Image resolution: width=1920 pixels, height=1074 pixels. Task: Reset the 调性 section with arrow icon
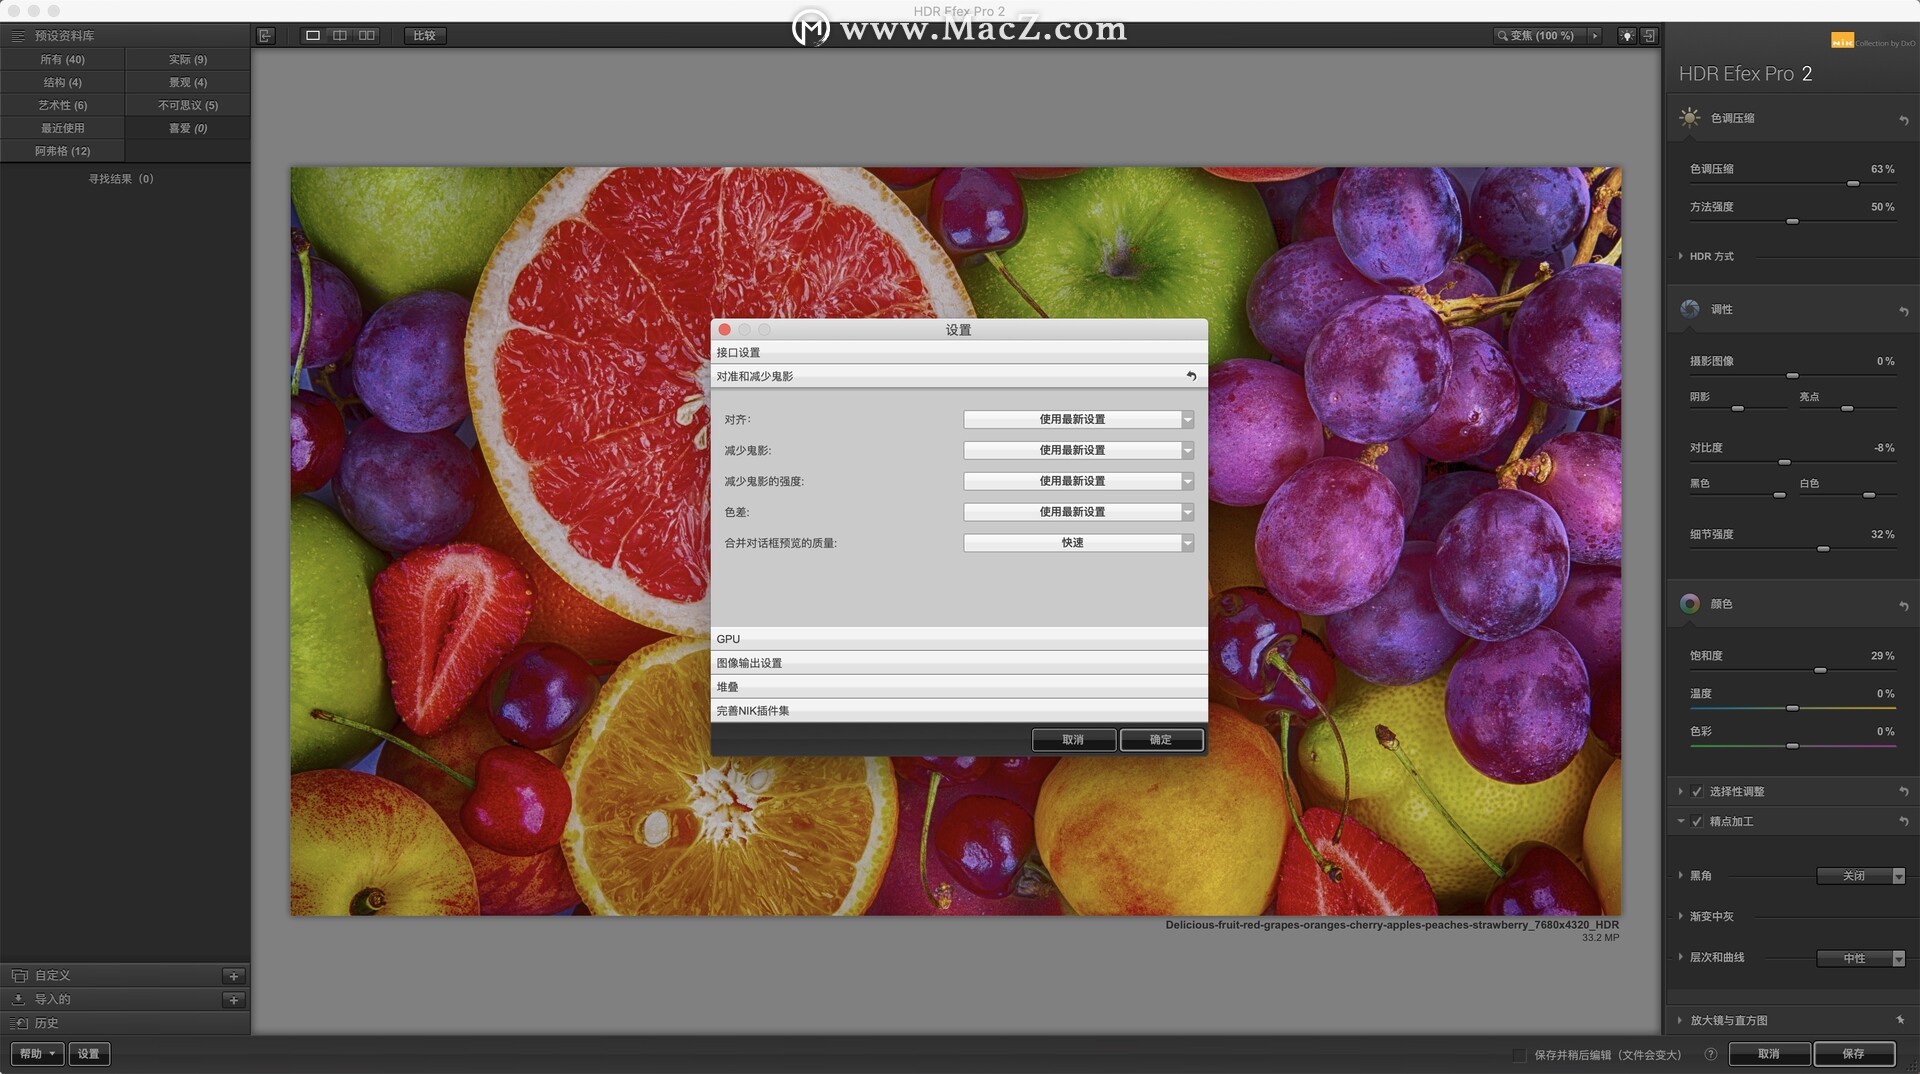[x=1903, y=311]
